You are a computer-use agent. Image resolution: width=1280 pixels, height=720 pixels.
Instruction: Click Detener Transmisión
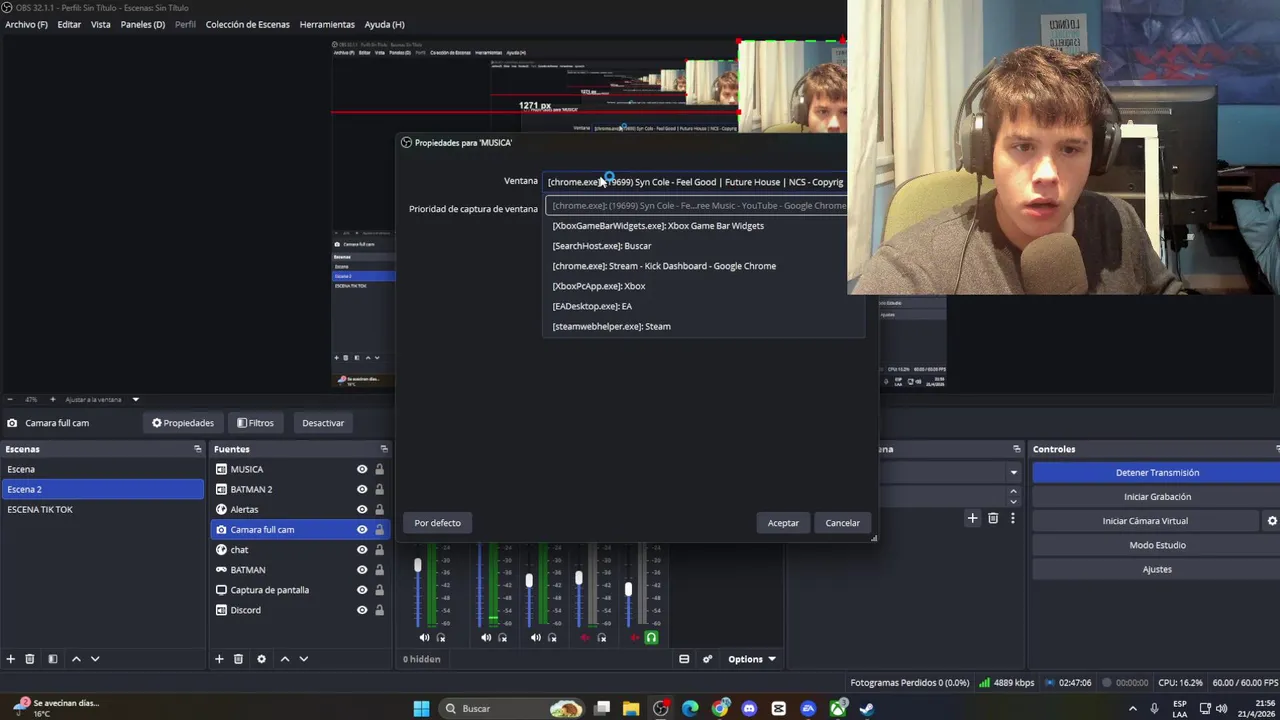point(1157,473)
